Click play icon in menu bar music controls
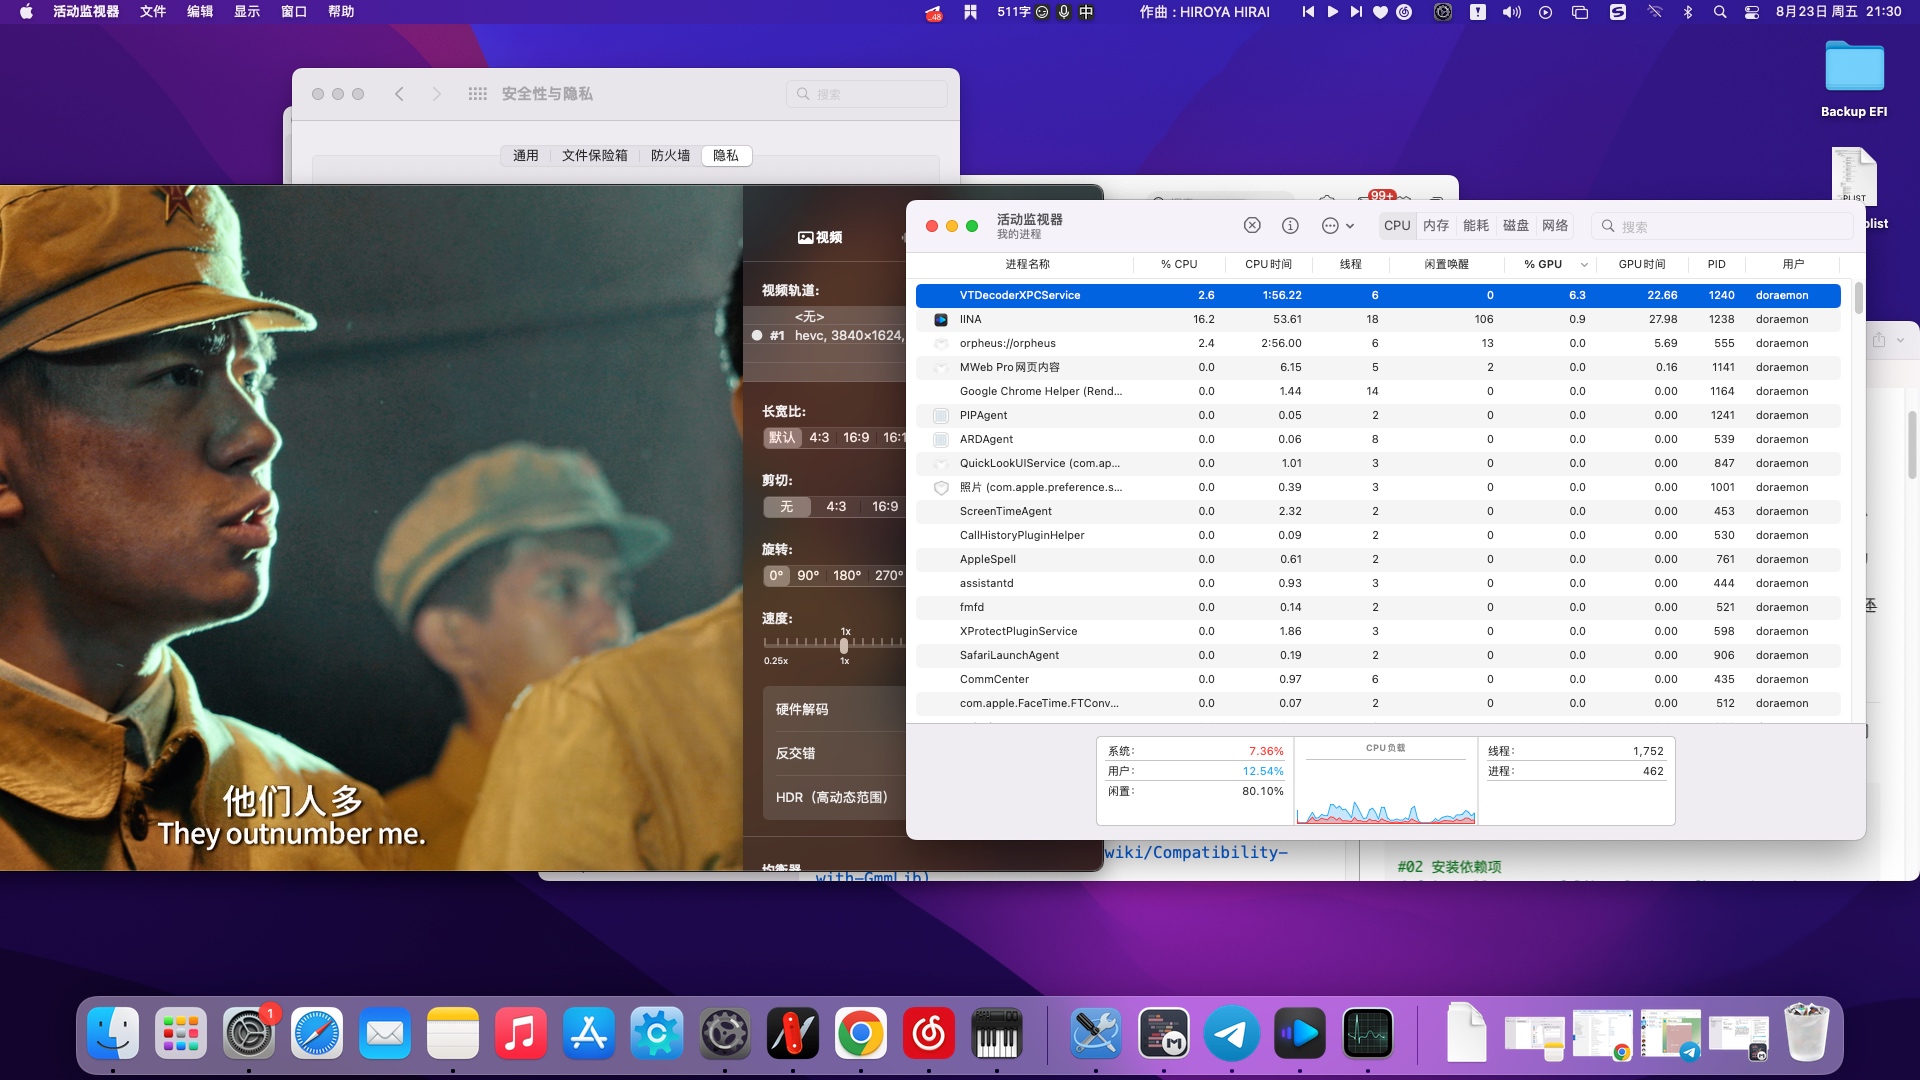 (x=1332, y=12)
